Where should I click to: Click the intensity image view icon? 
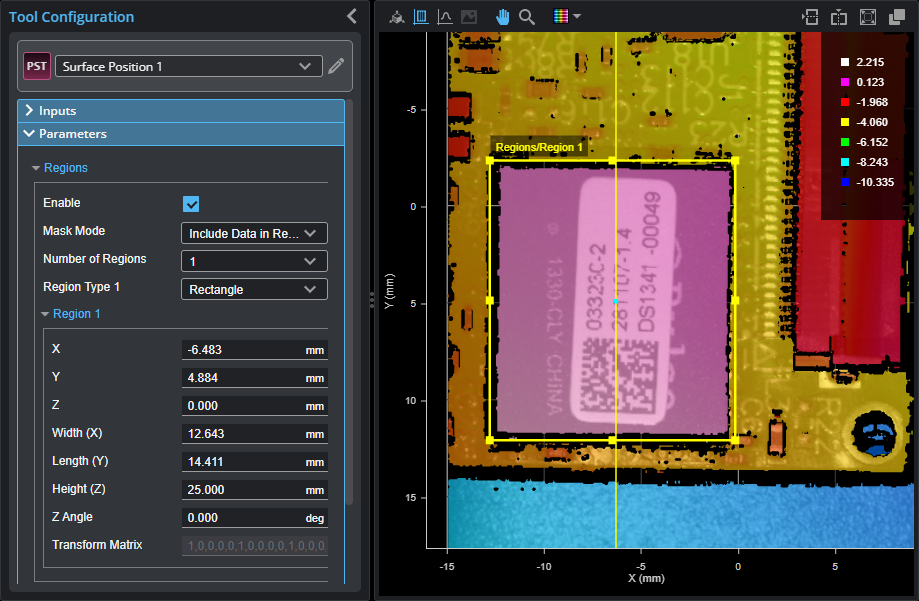[469, 17]
